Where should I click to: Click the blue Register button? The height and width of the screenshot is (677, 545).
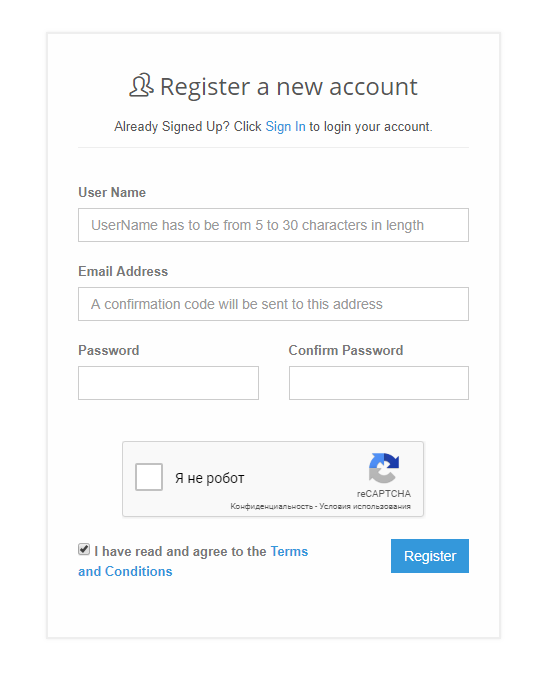point(430,556)
